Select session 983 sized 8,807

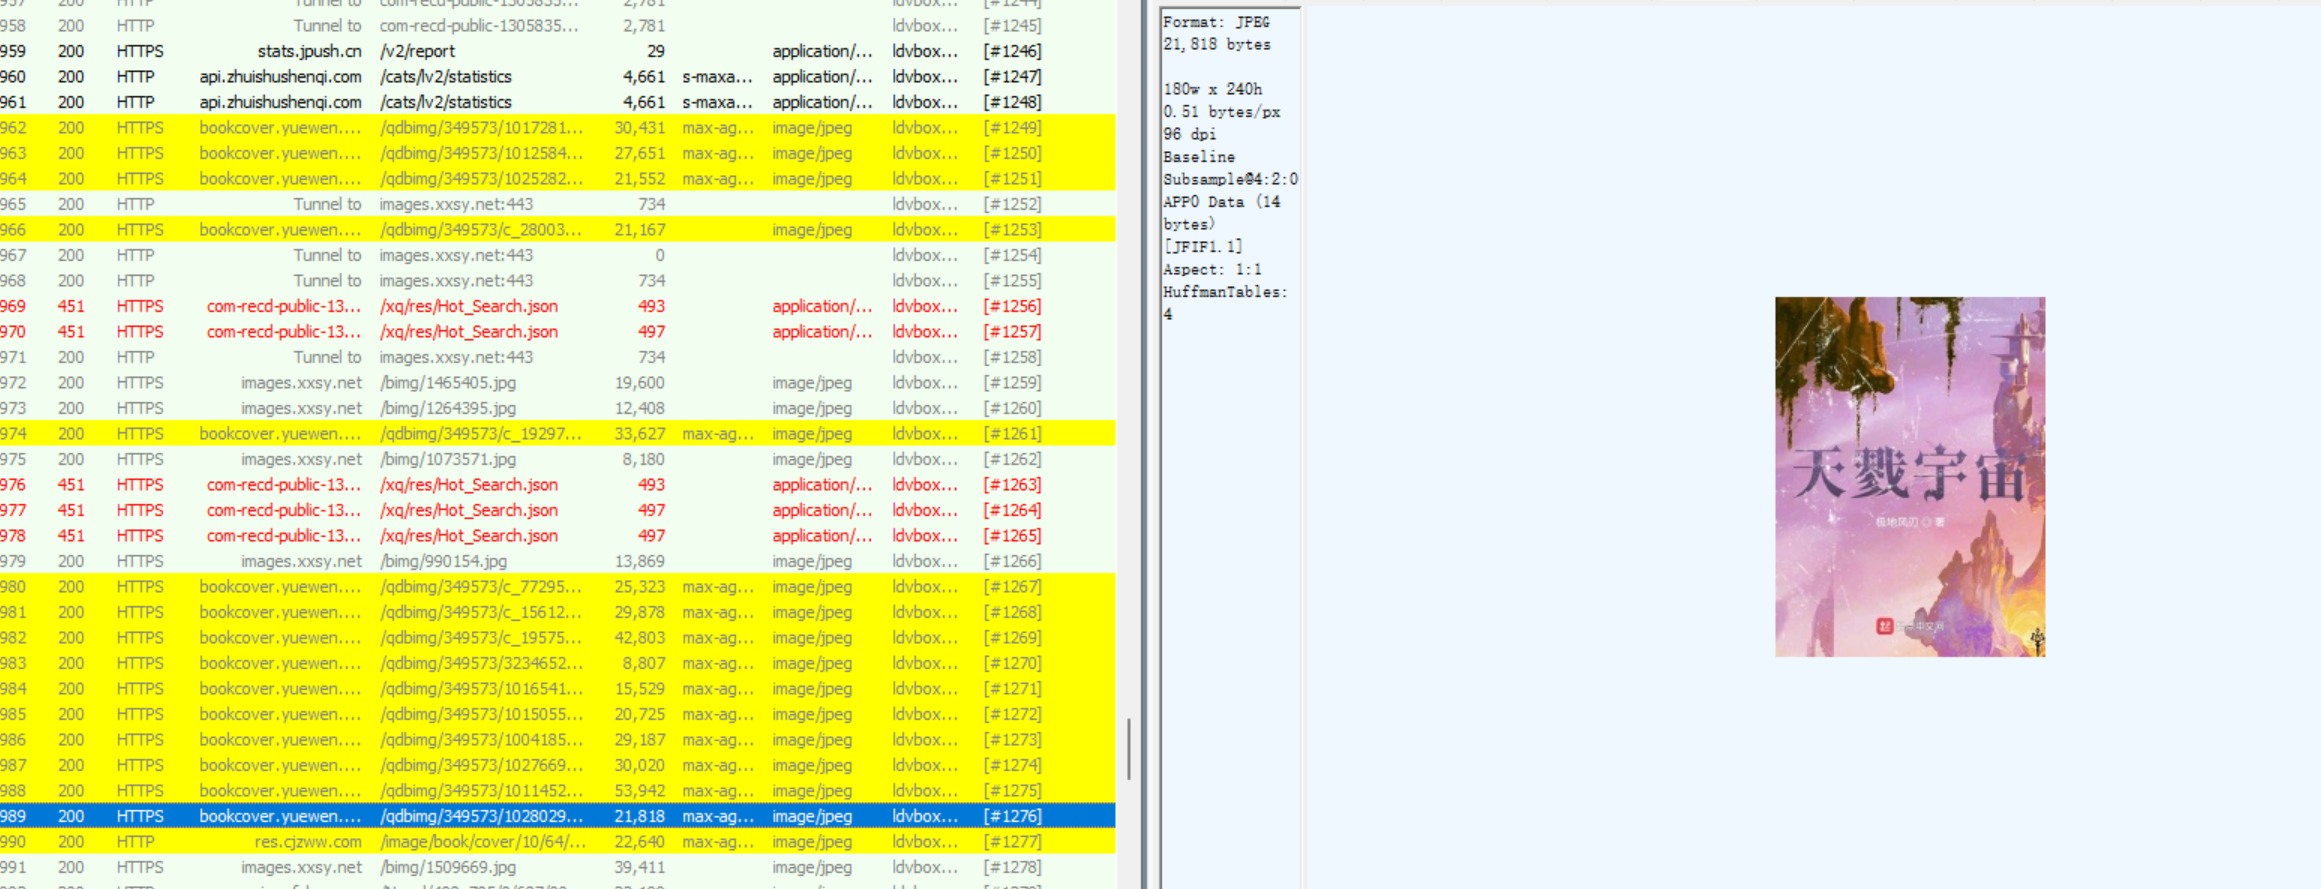point(558,663)
